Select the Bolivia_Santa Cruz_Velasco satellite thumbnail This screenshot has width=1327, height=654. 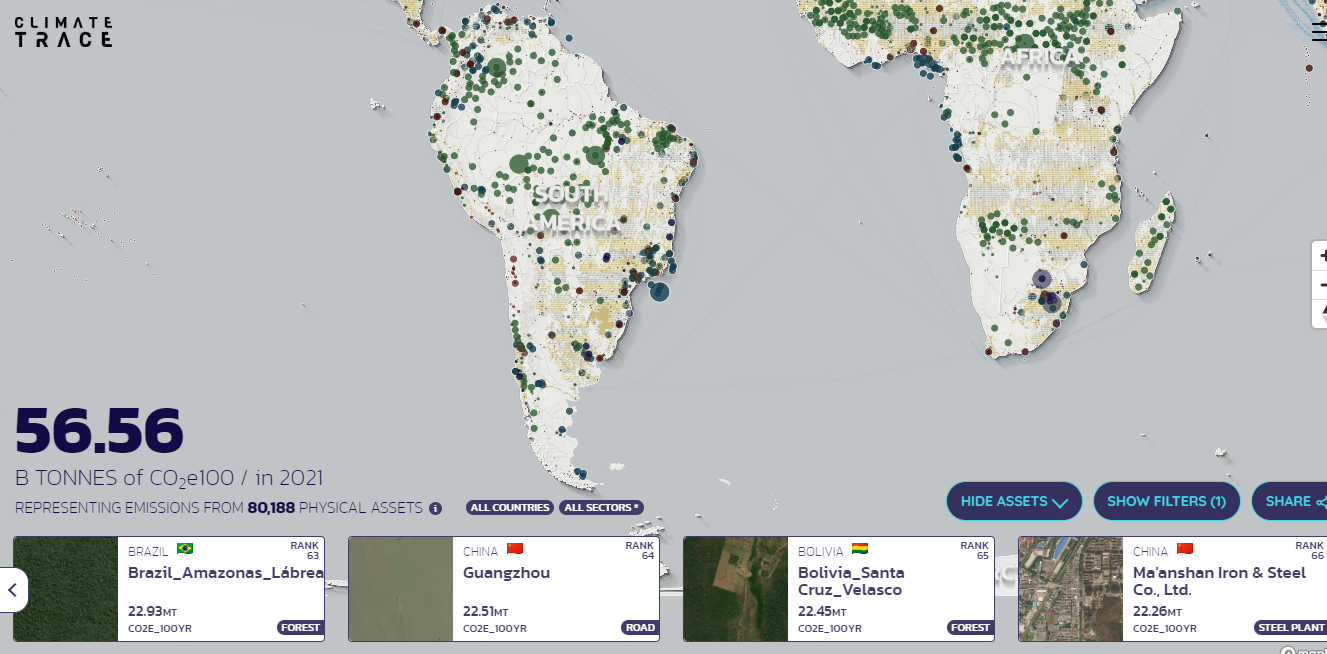736,589
